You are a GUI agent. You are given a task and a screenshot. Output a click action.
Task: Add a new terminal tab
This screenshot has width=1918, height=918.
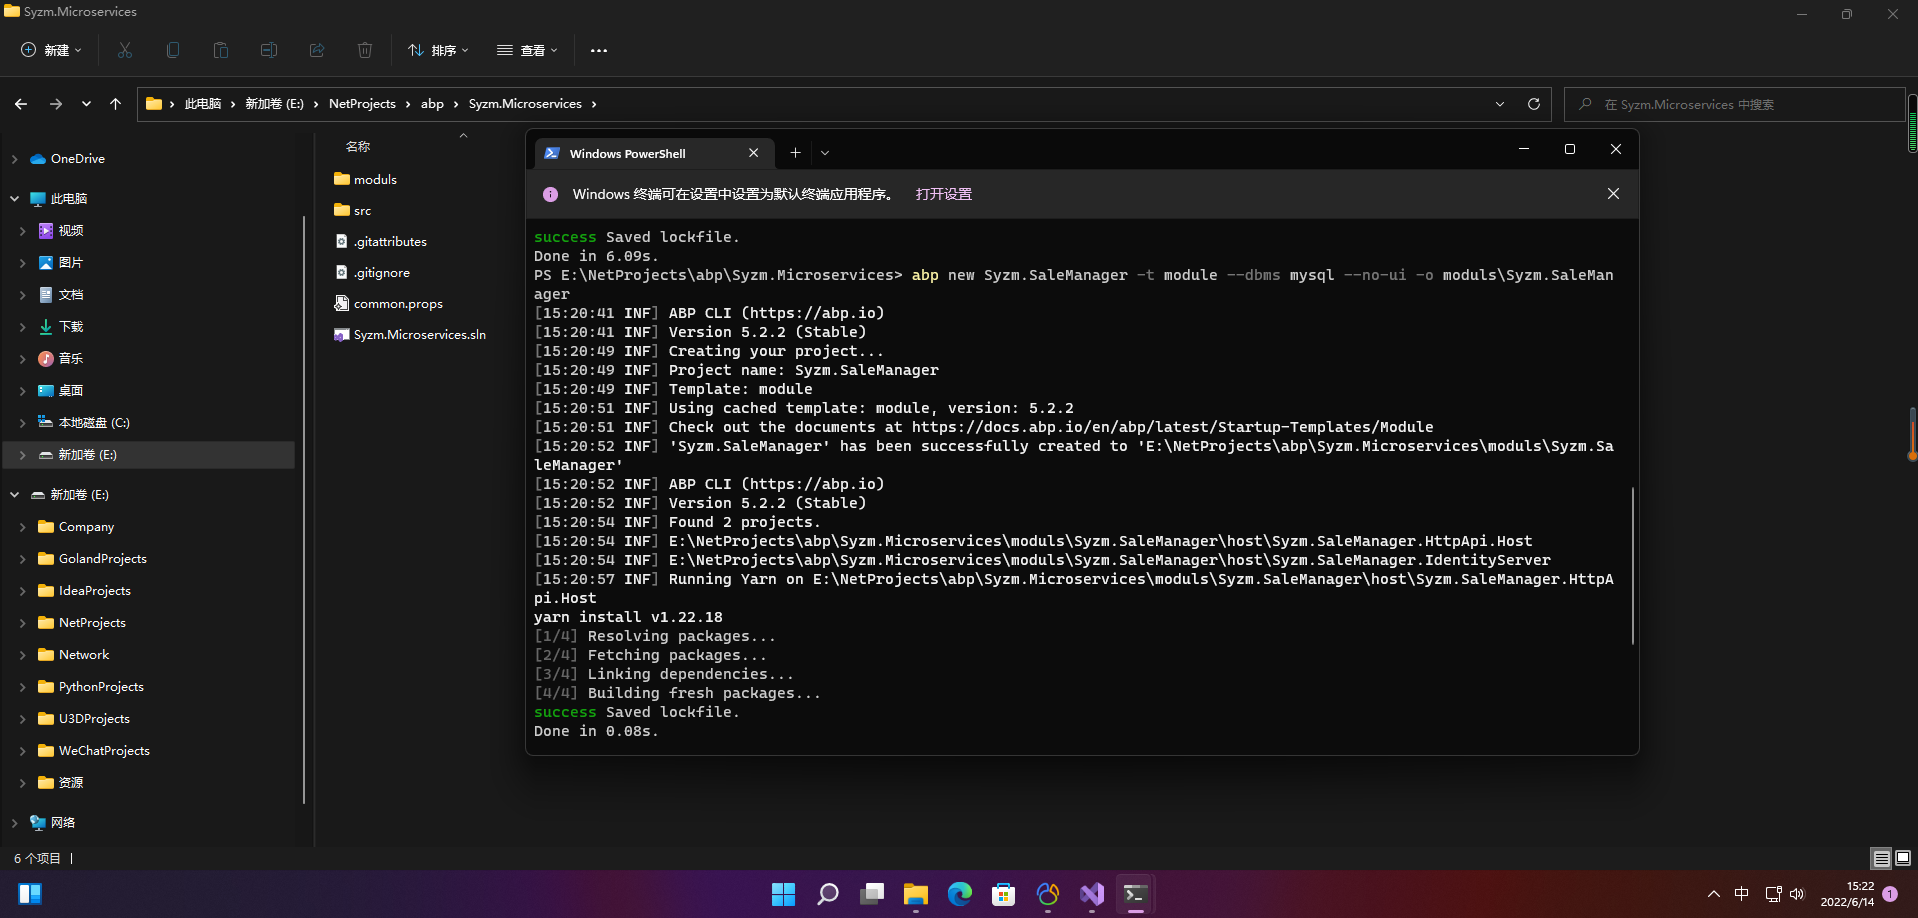click(795, 153)
